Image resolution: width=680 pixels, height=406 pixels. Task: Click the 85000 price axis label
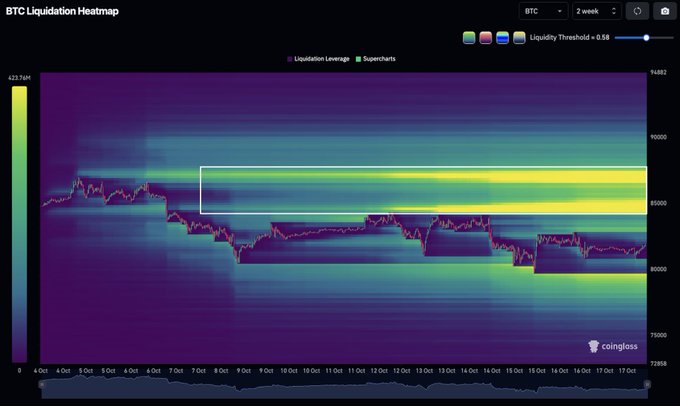[x=658, y=203]
